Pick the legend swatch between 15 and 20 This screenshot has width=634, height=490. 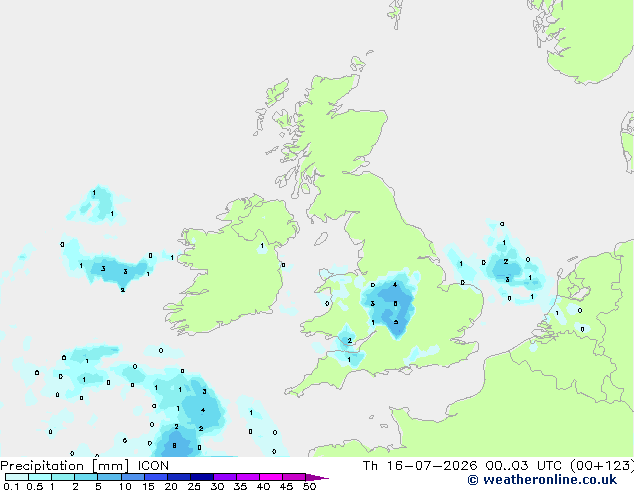point(156,477)
